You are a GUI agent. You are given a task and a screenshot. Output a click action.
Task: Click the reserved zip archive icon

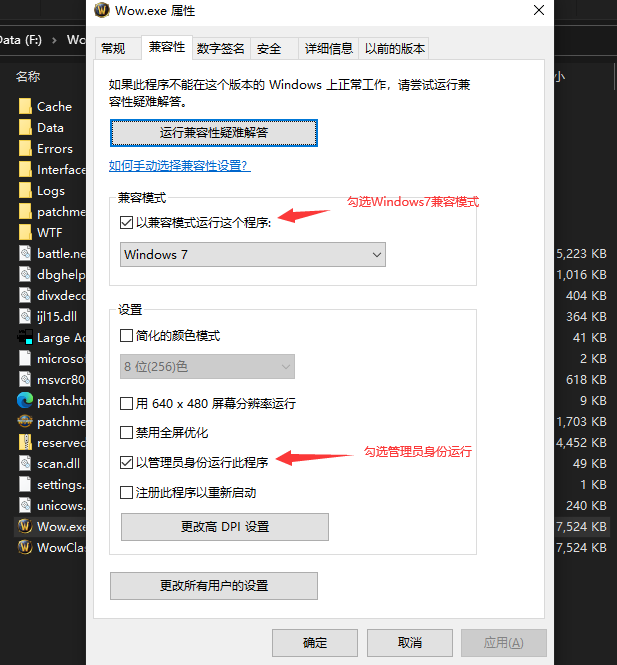tap(25, 443)
